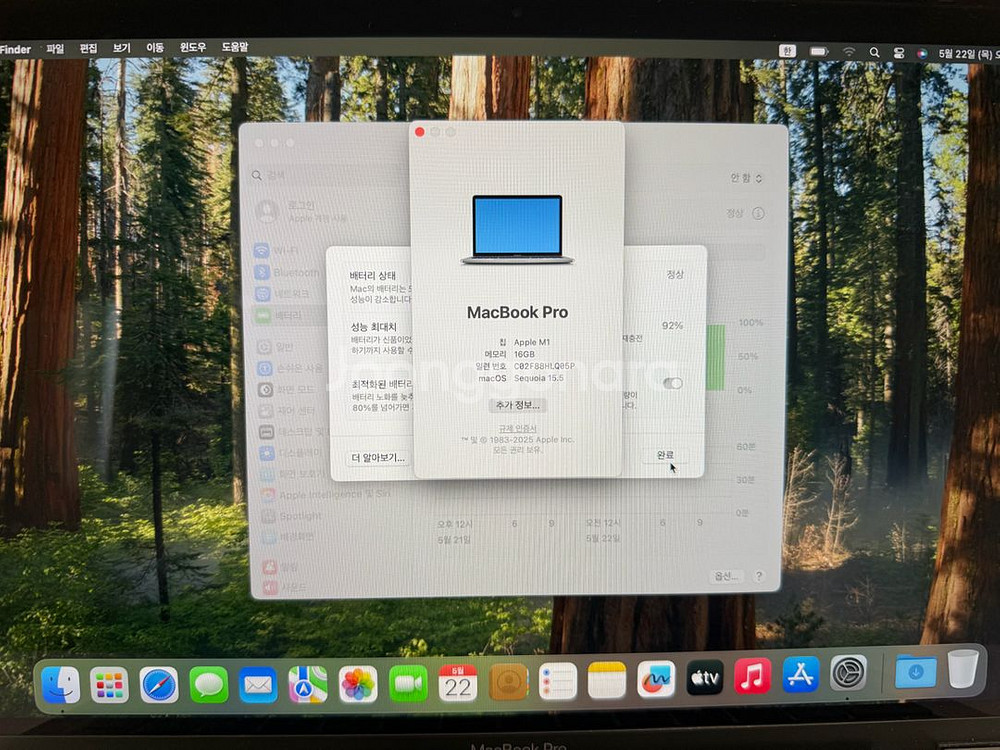Screen dimensions: 1000x750
Task: Open the 규제 인증서 link
Action: point(517,429)
